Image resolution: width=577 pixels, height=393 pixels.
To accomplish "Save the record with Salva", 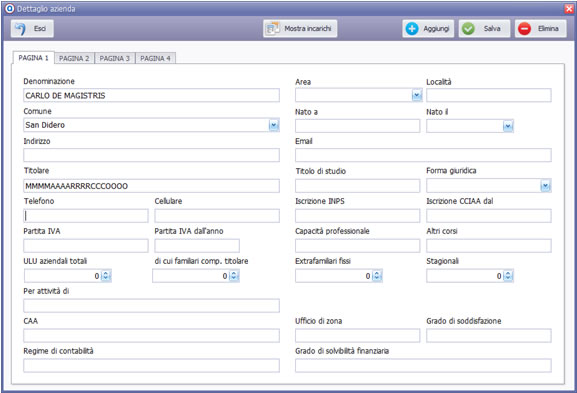I will pyautogui.click(x=484, y=29).
